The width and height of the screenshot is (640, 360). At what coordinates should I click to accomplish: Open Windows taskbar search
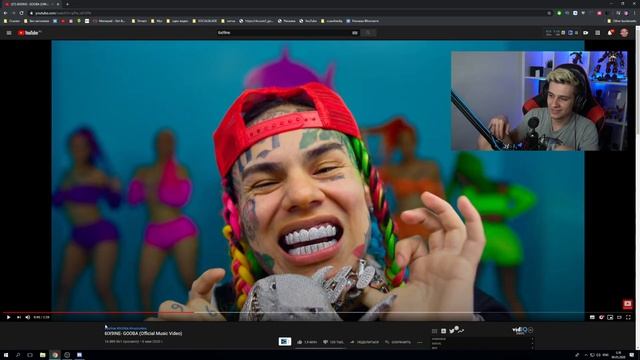[18, 355]
